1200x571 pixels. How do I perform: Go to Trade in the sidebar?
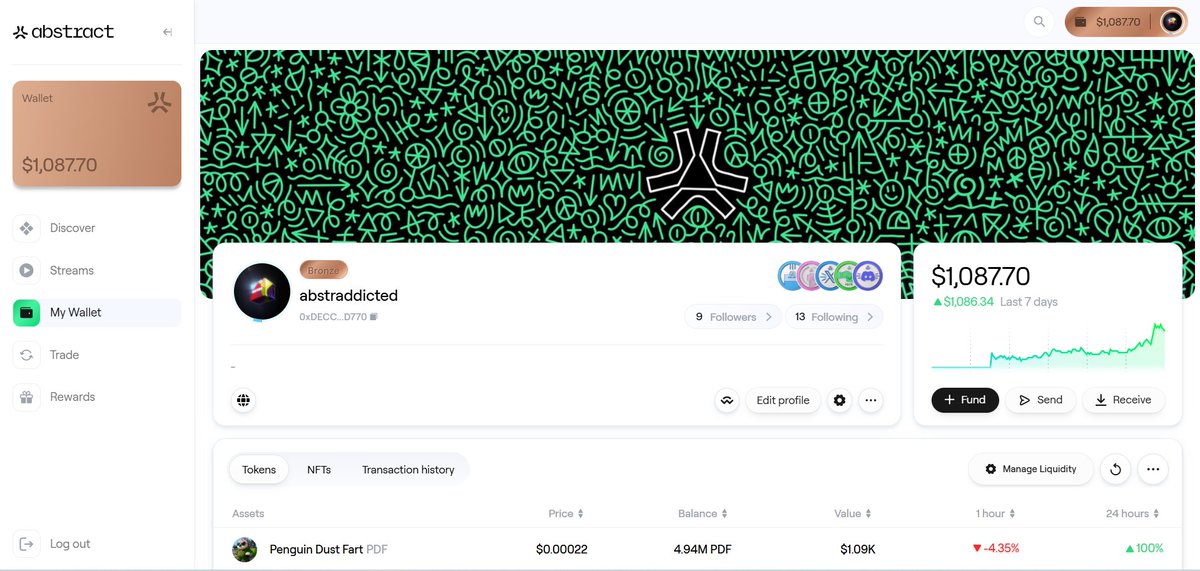click(x=97, y=355)
